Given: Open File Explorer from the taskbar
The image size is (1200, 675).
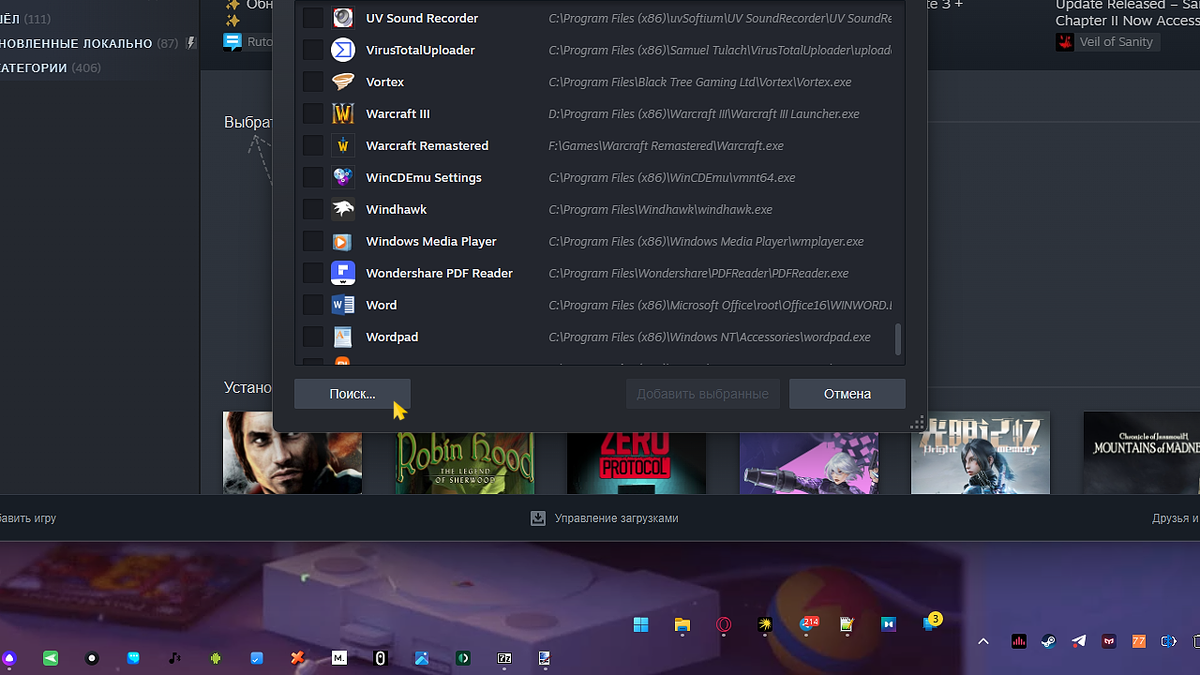Looking at the screenshot, I should tap(682, 625).
